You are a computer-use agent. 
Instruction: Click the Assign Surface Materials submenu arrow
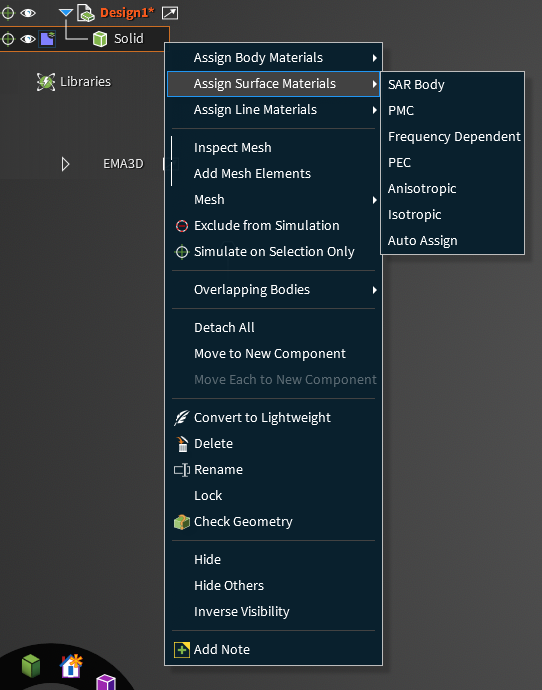click(374, 84)
